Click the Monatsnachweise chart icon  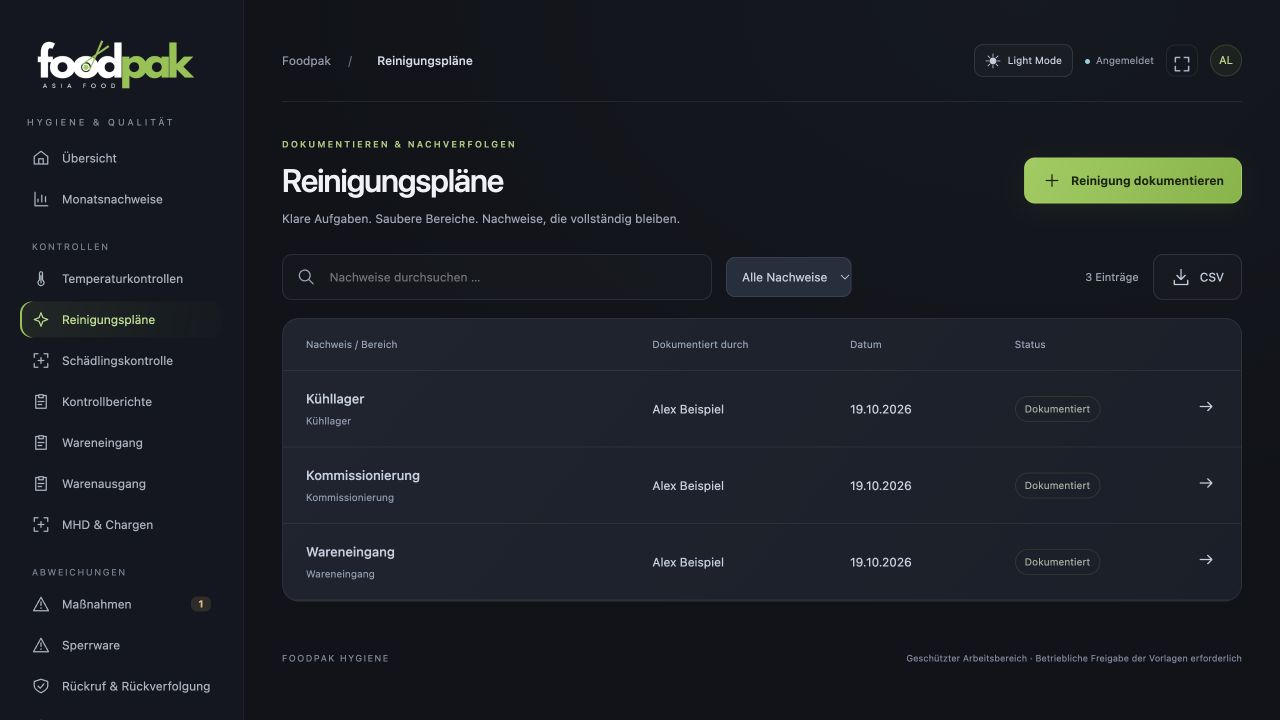(x=41, y=199)
